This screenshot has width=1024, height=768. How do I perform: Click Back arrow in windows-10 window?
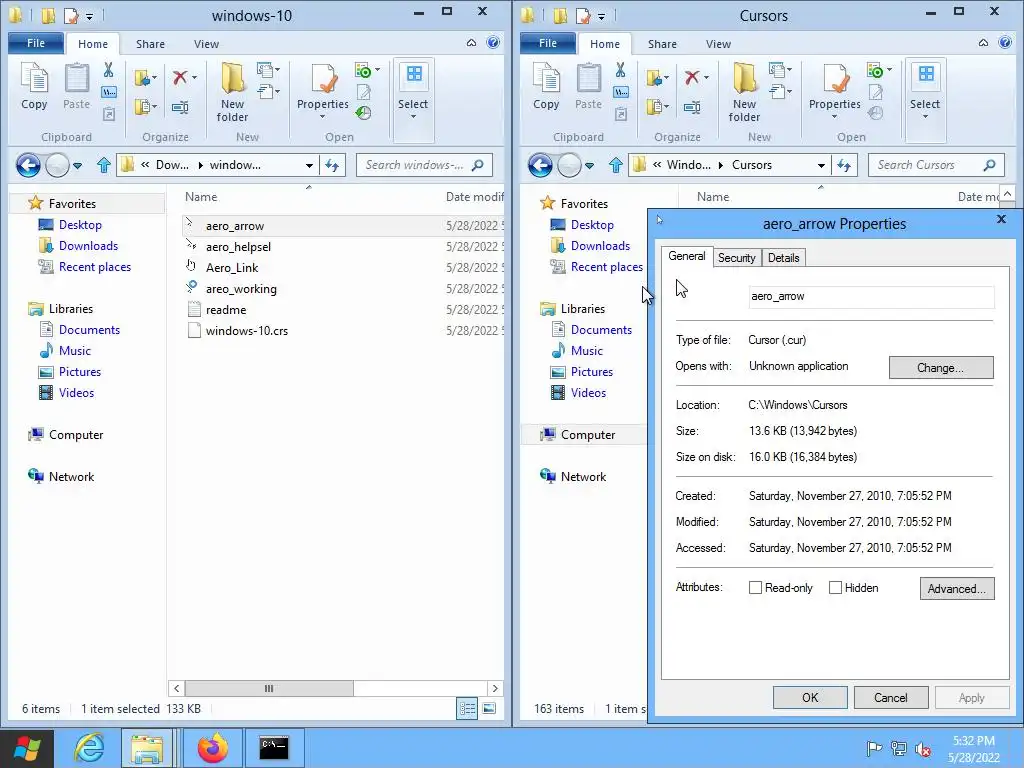pyautogui.click(x=28, y=165)
